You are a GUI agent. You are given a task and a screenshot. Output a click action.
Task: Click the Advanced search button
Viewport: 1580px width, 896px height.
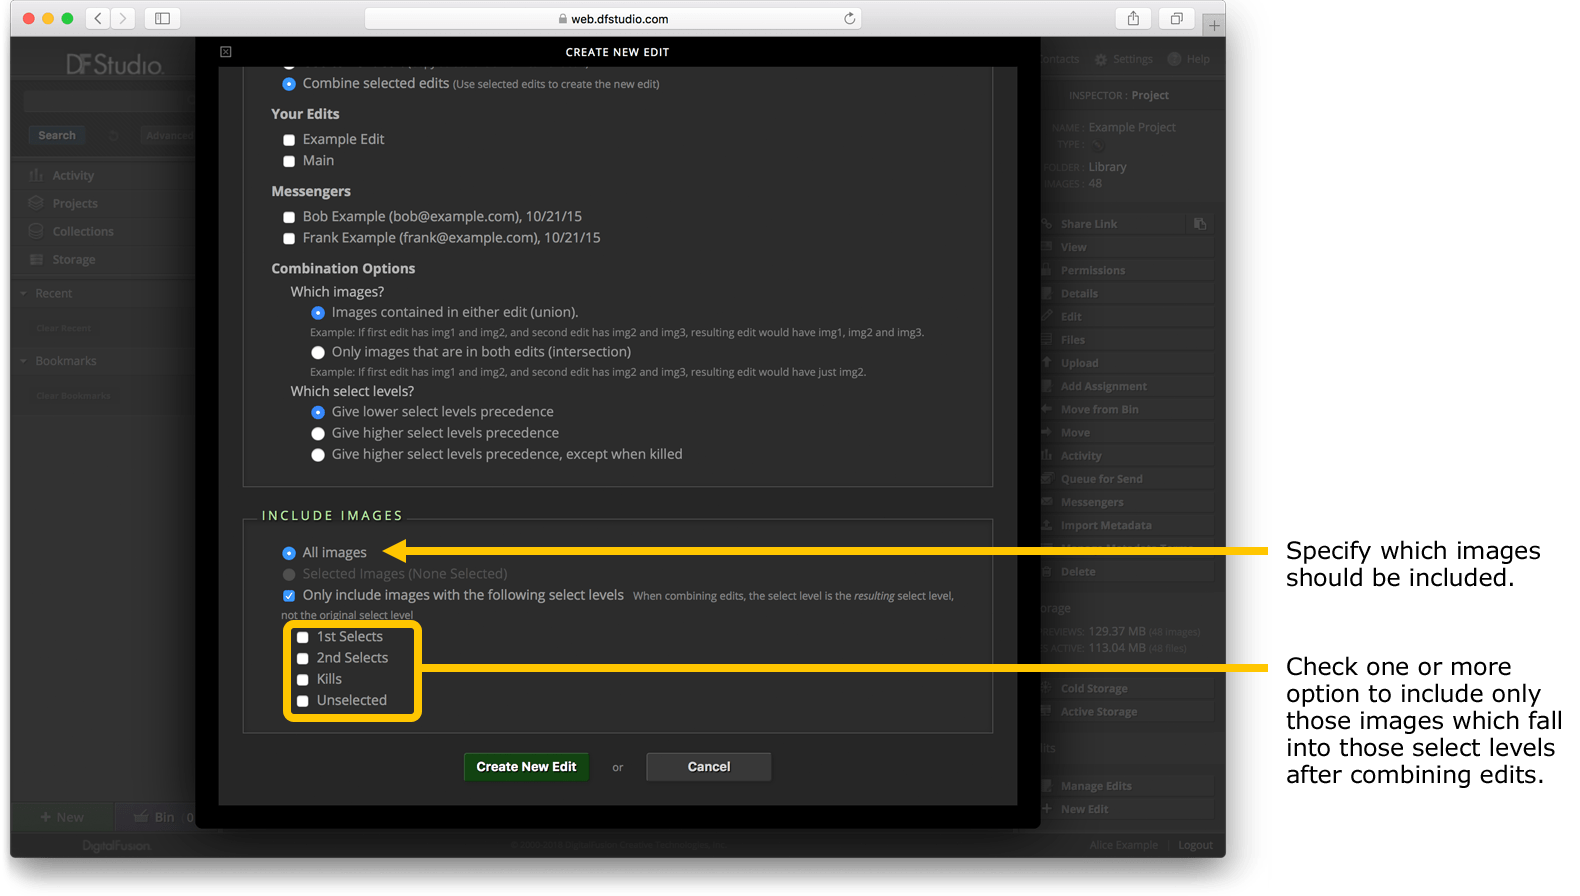167,135
